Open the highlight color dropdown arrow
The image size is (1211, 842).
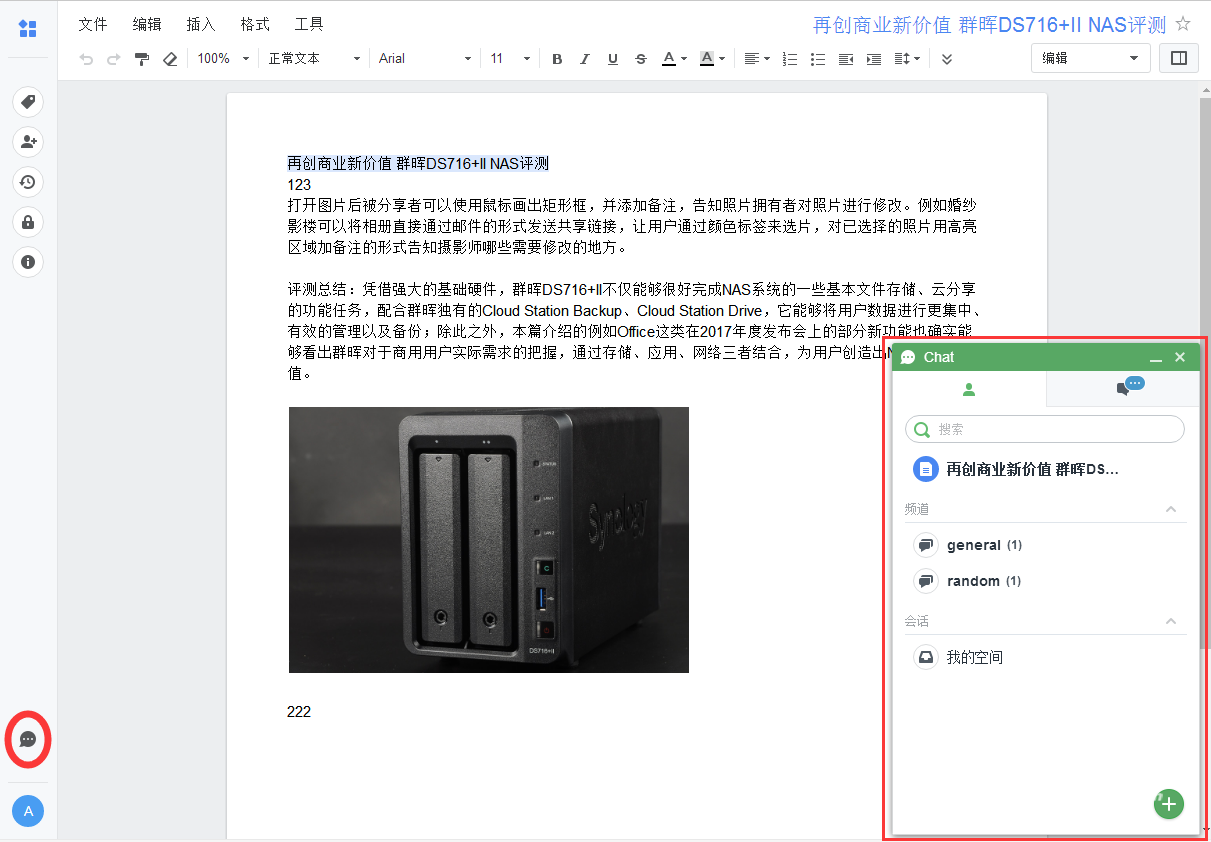pyautogui.click(x=722, y=59)
